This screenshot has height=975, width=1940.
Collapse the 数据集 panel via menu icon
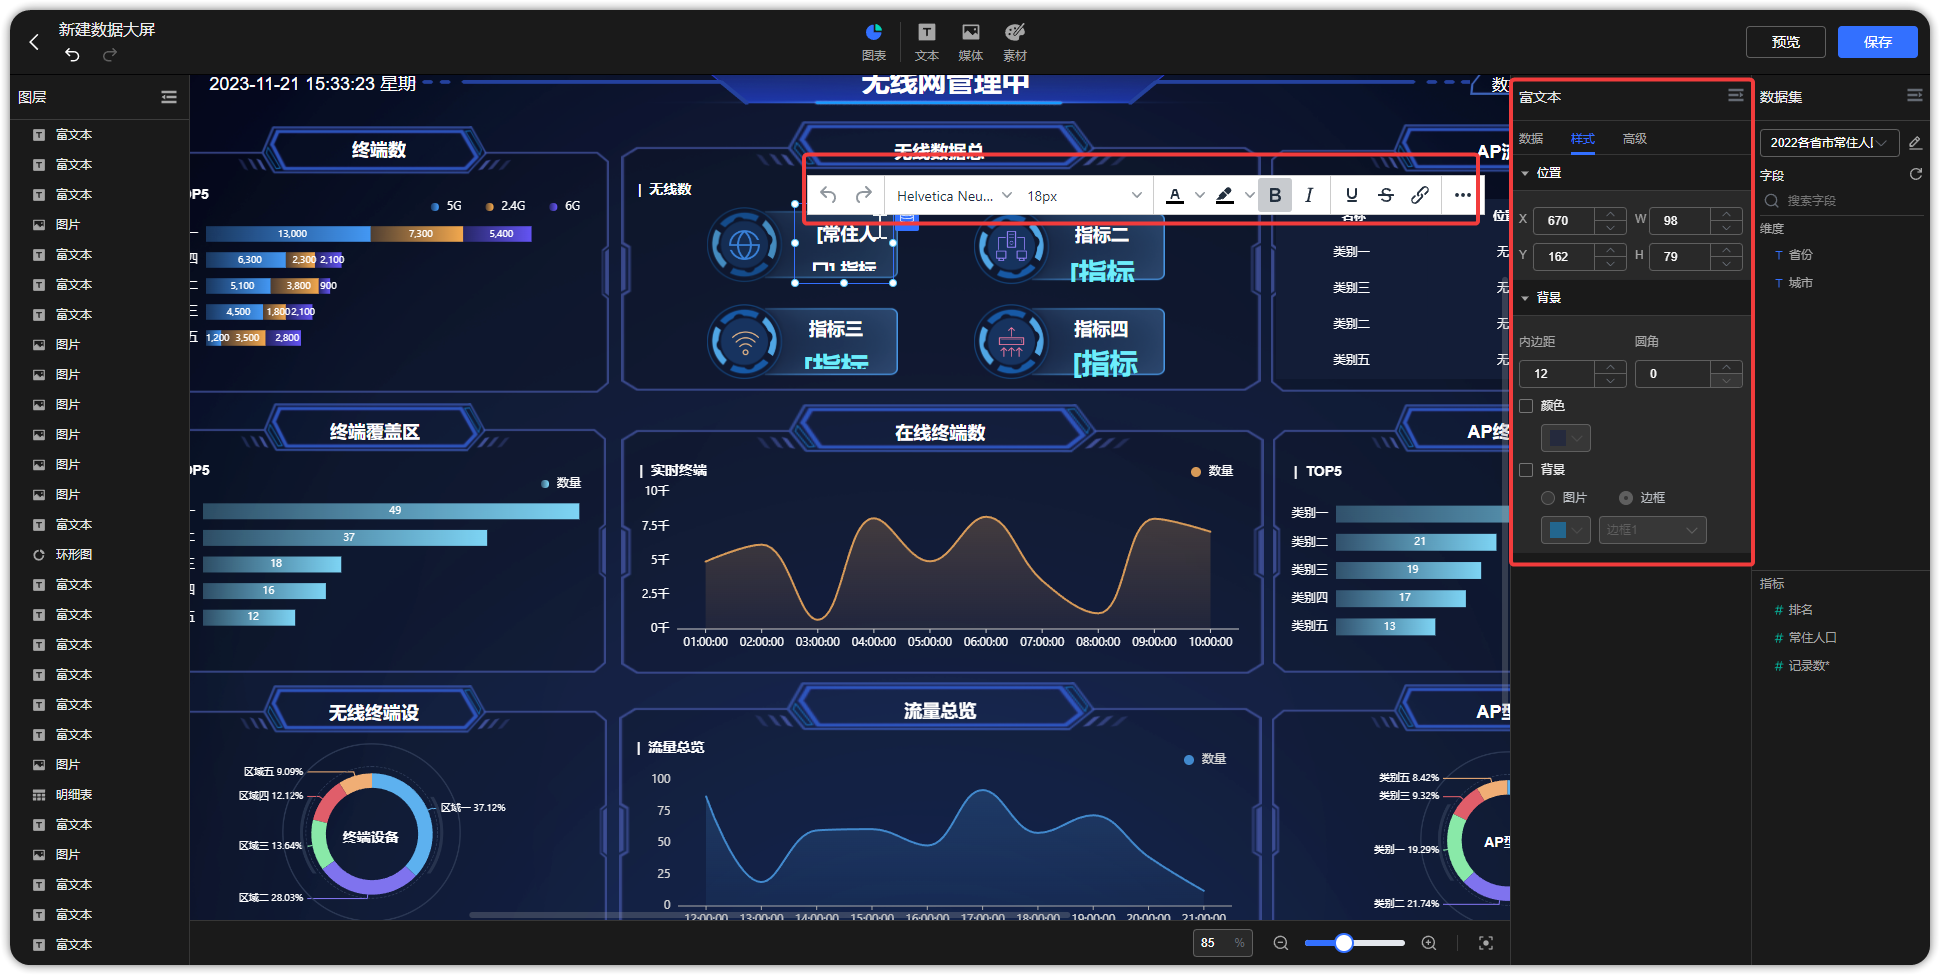click(x=1915, y=95)
